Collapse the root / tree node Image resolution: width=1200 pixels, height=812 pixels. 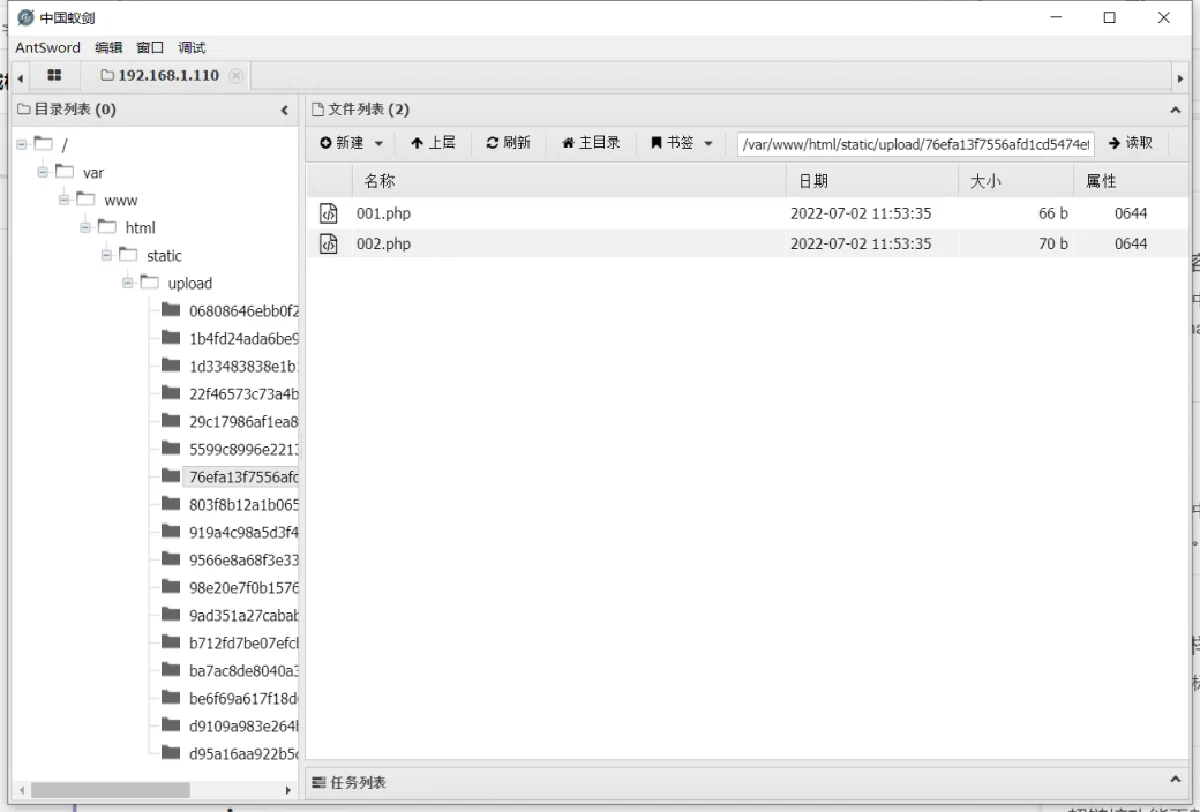22,144
